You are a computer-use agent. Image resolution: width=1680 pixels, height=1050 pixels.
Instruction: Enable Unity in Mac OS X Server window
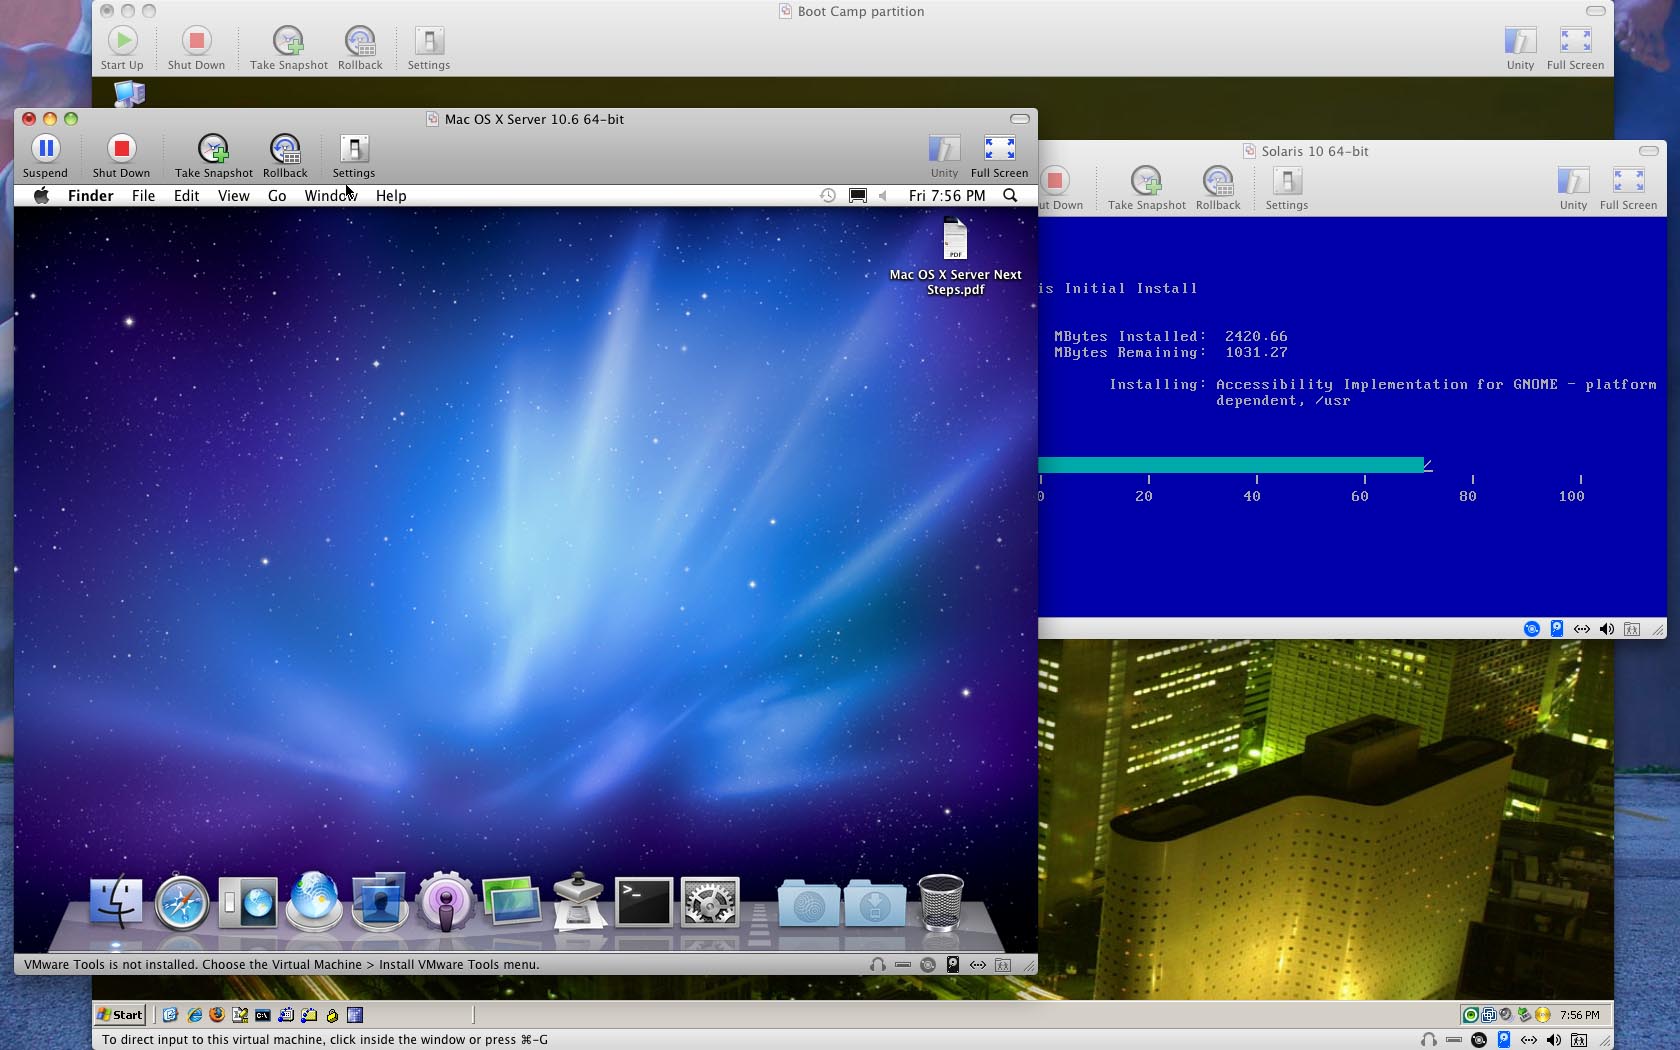(x=944, y=157)
